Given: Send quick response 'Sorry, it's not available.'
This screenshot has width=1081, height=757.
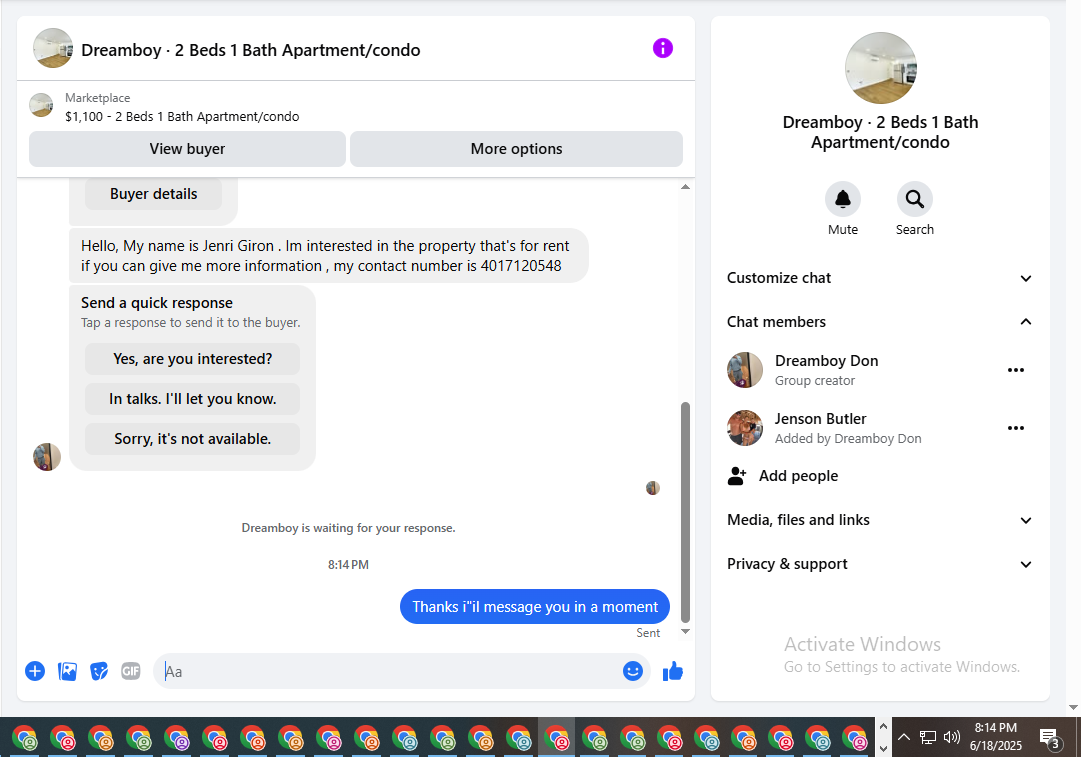Looking at the screenshot, I should (x=192, y=439).
